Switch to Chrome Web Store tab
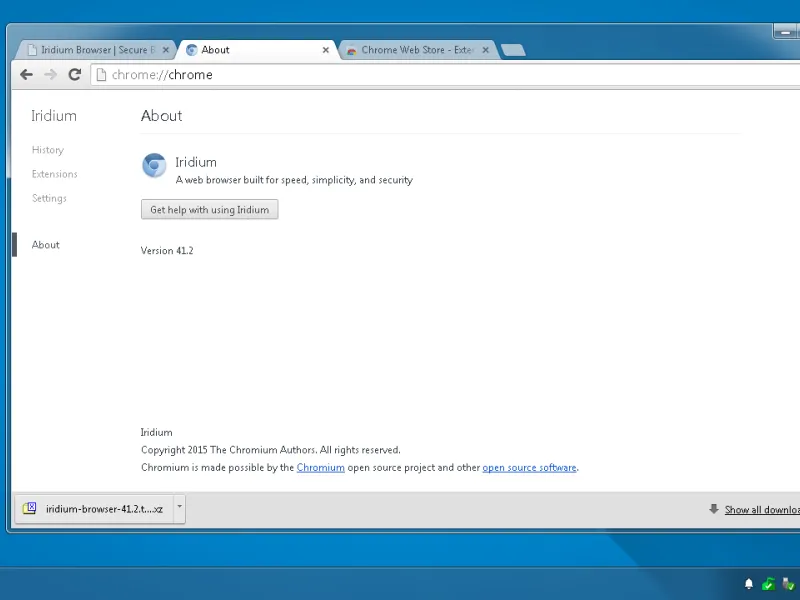Viewport: 800px width, 600px height. click(x=416, y=50)
